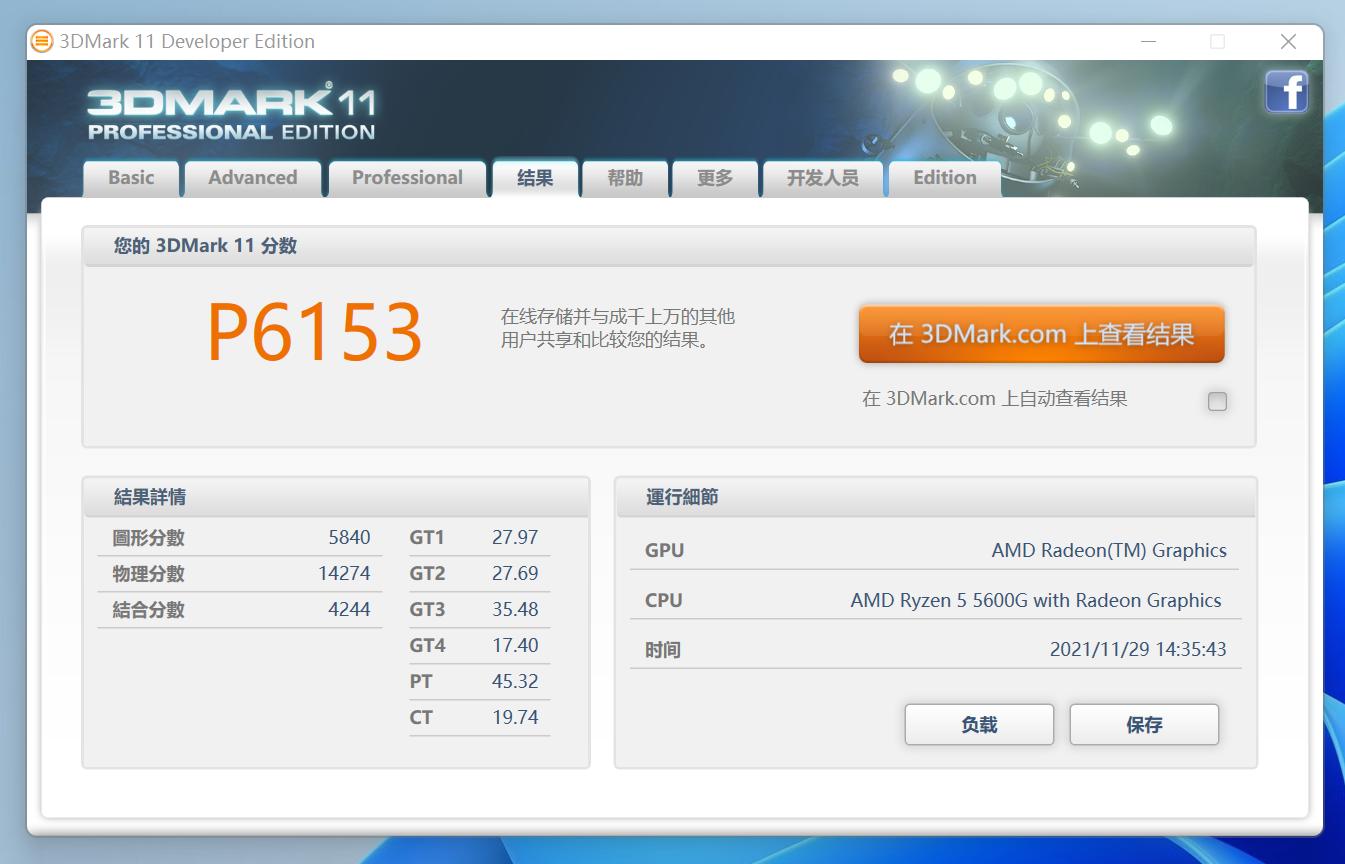Click the P6153 score text
This screenshot has height=864, width=1345.
(x=315, y=333)
